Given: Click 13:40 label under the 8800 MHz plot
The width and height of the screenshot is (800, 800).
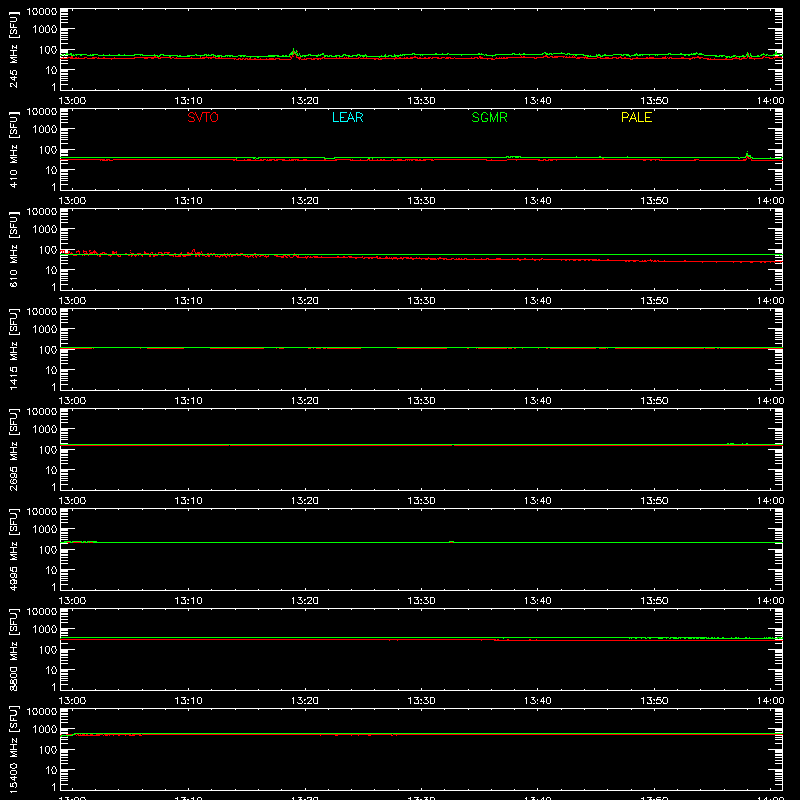Looking at the screenshot, I should 538,701.
